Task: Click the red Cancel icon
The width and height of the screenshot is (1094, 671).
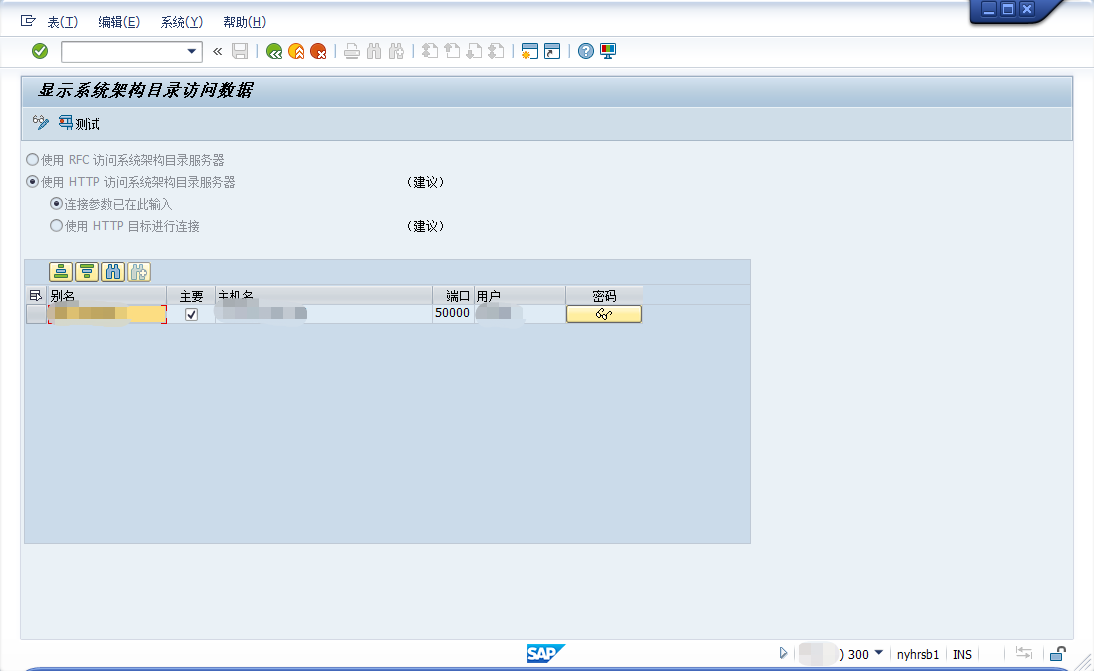Action: tap(318, 51)
